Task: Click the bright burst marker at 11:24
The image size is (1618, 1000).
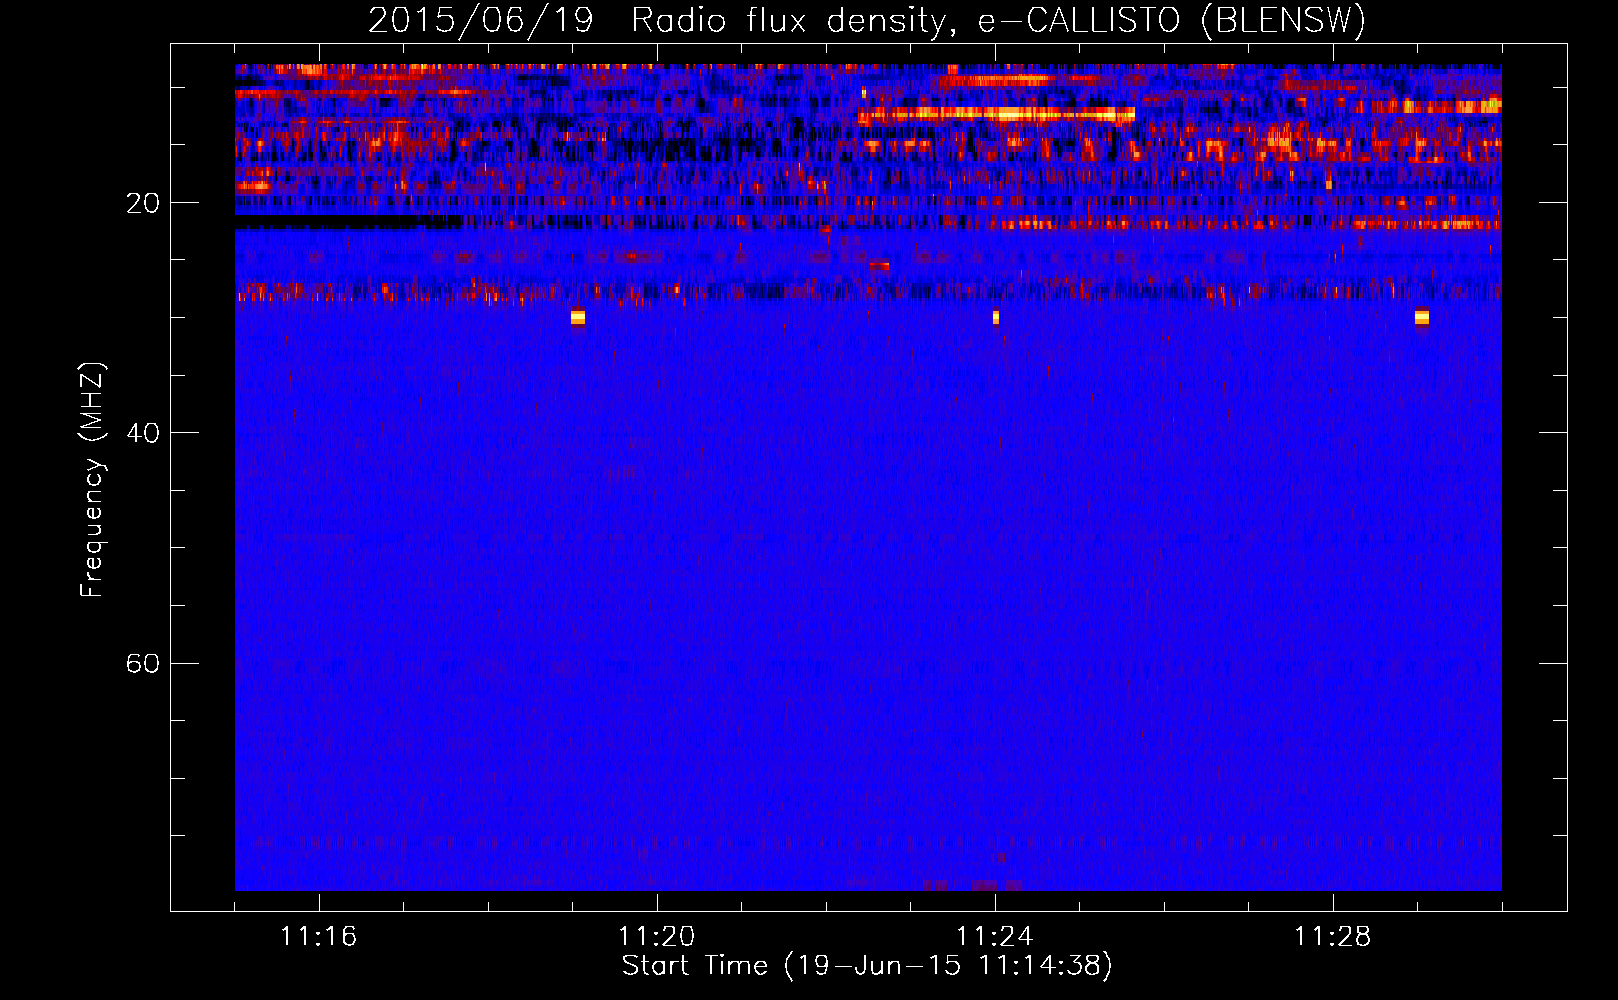Action: (x=996, y=318)
